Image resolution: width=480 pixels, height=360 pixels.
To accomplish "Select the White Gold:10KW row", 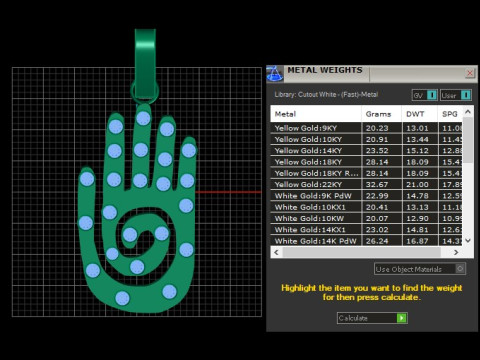I will coord(366,219).
